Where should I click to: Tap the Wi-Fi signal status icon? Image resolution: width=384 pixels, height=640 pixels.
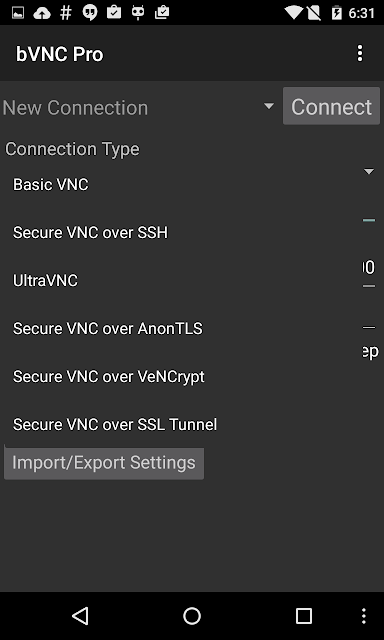pos(294,13)
